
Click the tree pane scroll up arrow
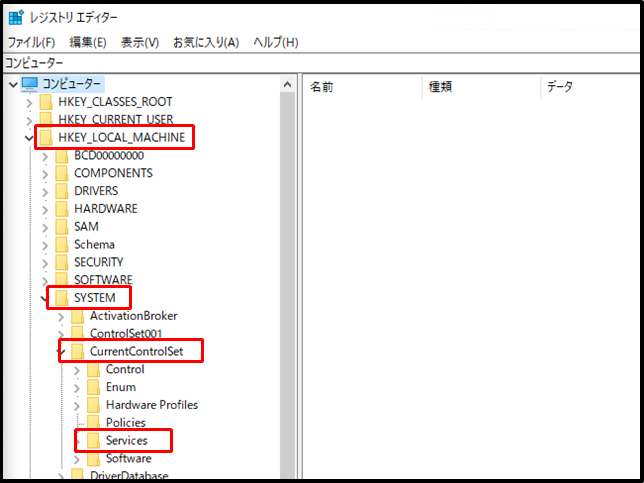click(x=288, y=85)
